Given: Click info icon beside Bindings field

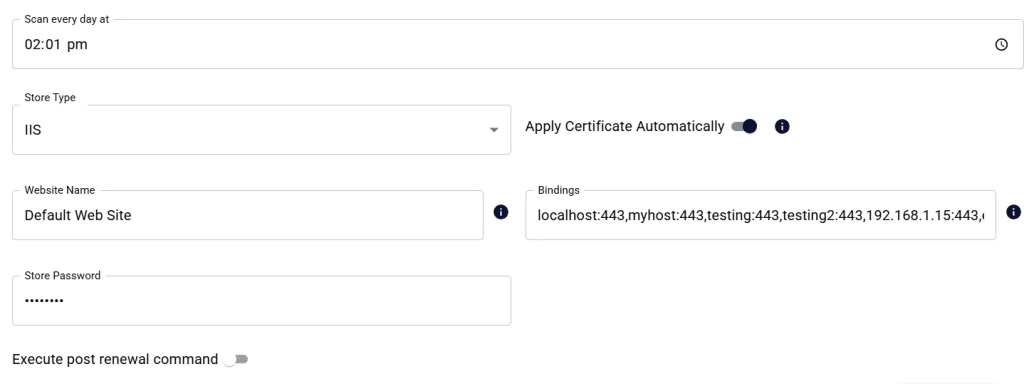Looking at the screenshot, I should 1014,212.
